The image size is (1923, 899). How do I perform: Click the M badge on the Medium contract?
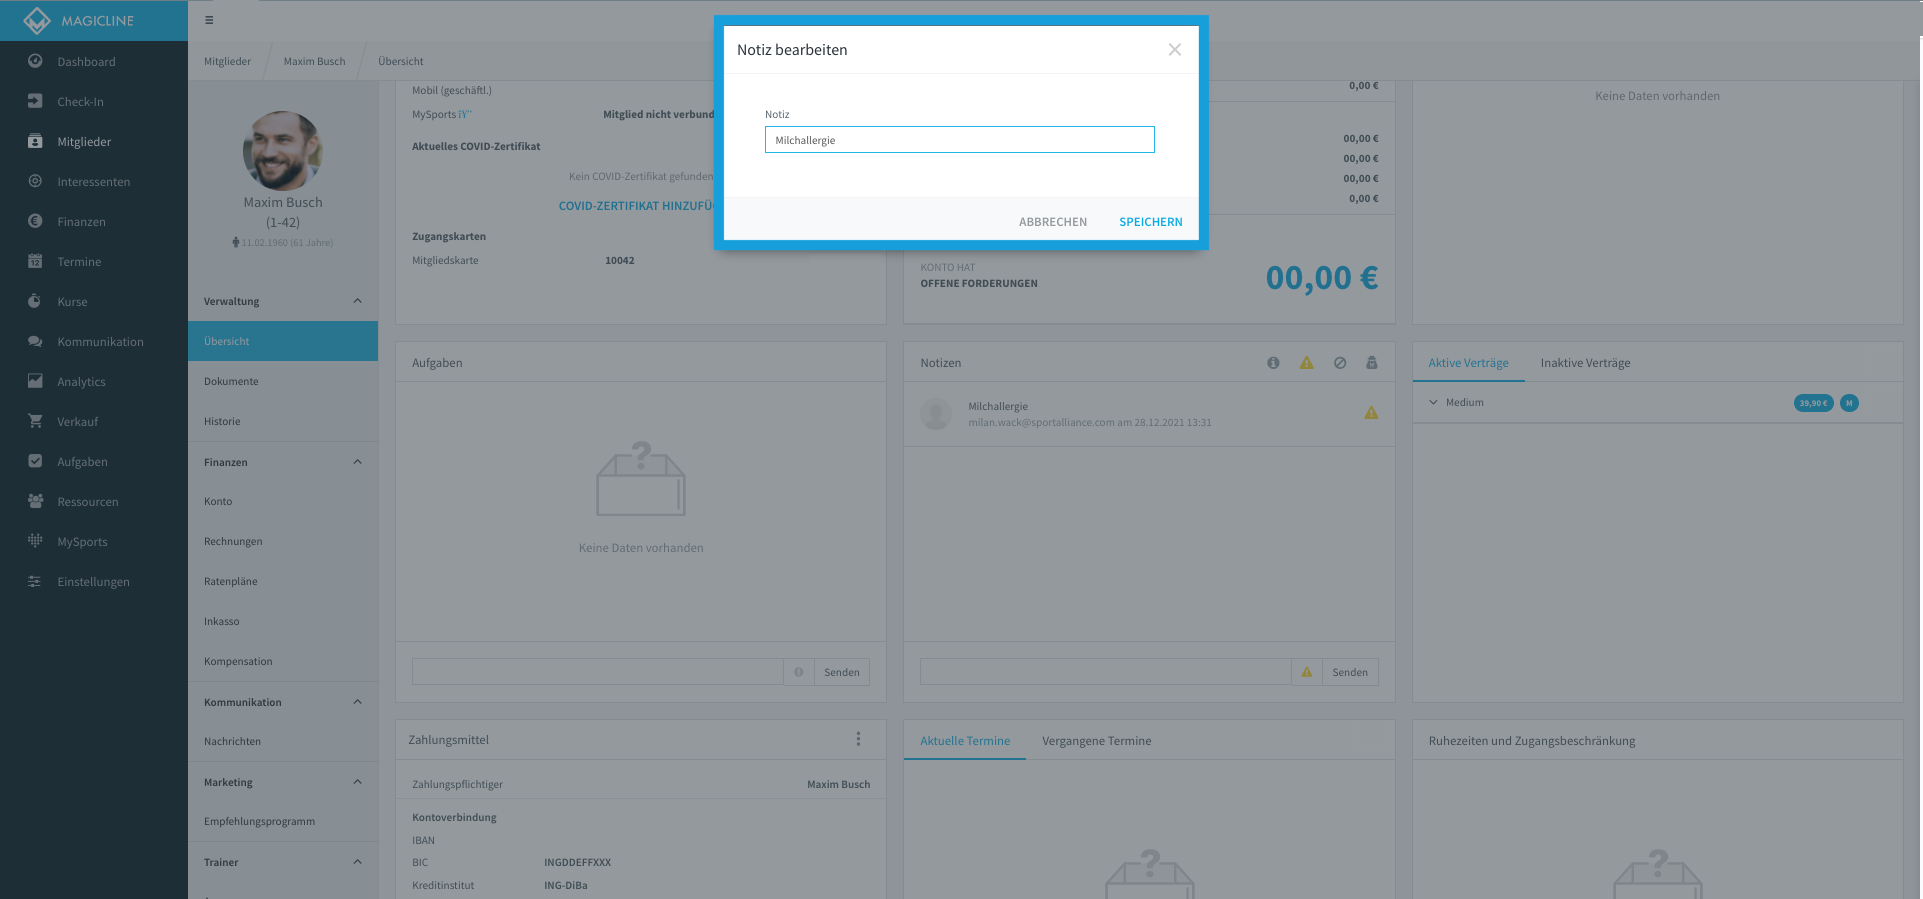tap(1849, 403)
